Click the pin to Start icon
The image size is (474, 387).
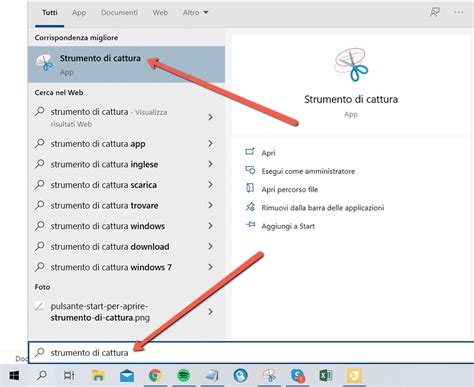[x=250, y=225]
